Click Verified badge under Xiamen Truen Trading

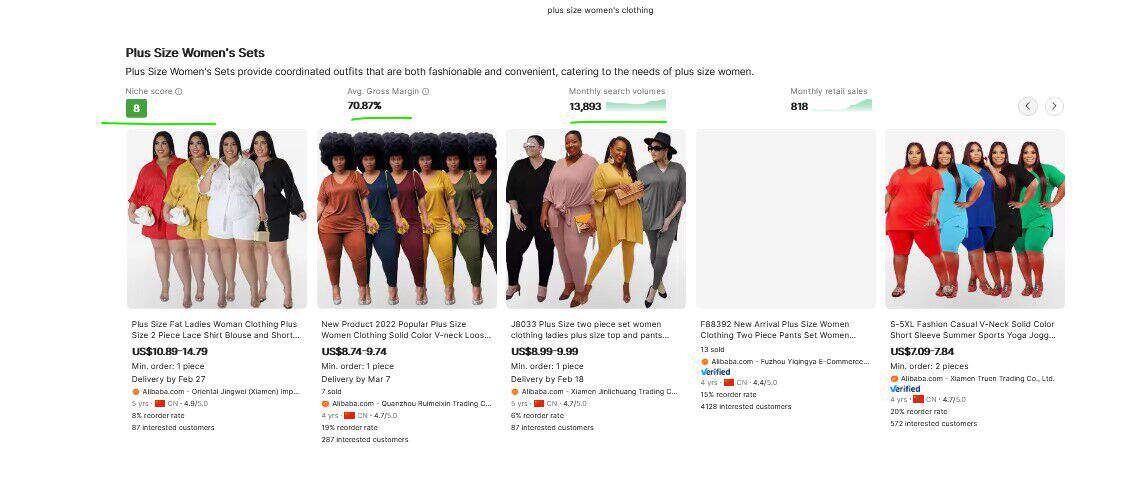[905, 389]
